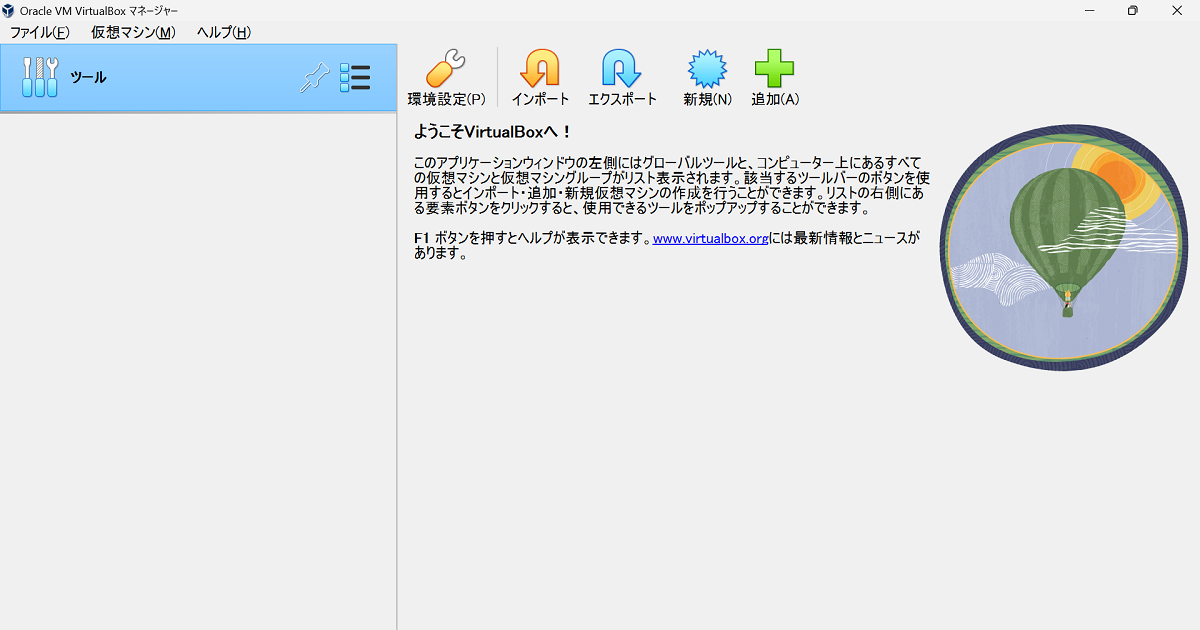Toggle pinning of the Tools pane
The width and height of the screenshot is (1200, 630).
click(314, 76)
